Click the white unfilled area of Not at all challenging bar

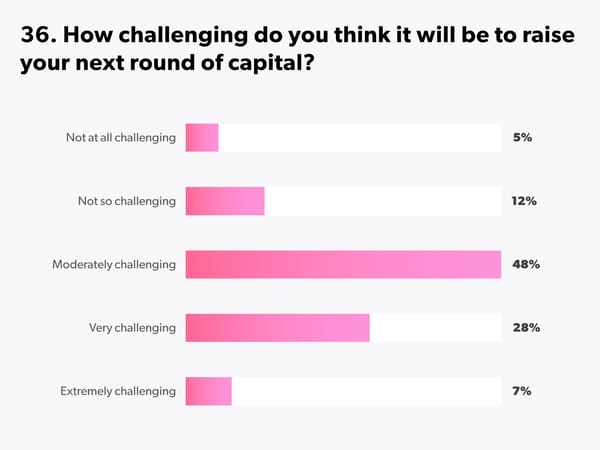(x=359, y=138)
